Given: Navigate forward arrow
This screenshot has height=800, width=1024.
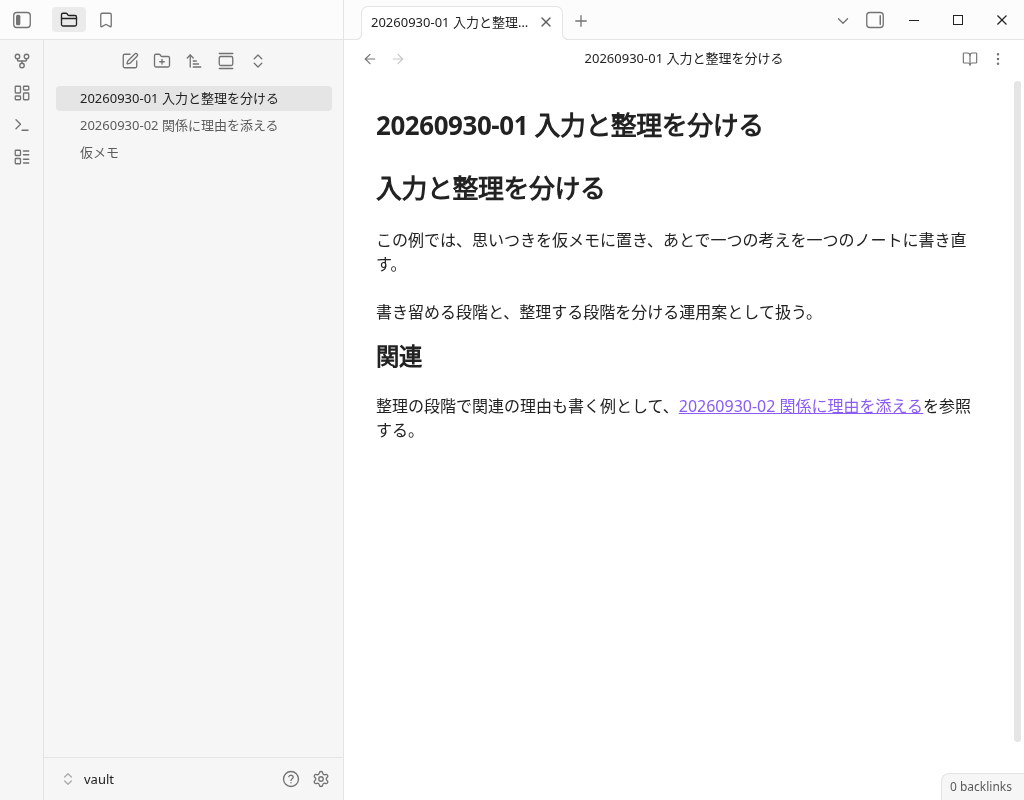Looking at the screenshot, I should click(398, 59).
